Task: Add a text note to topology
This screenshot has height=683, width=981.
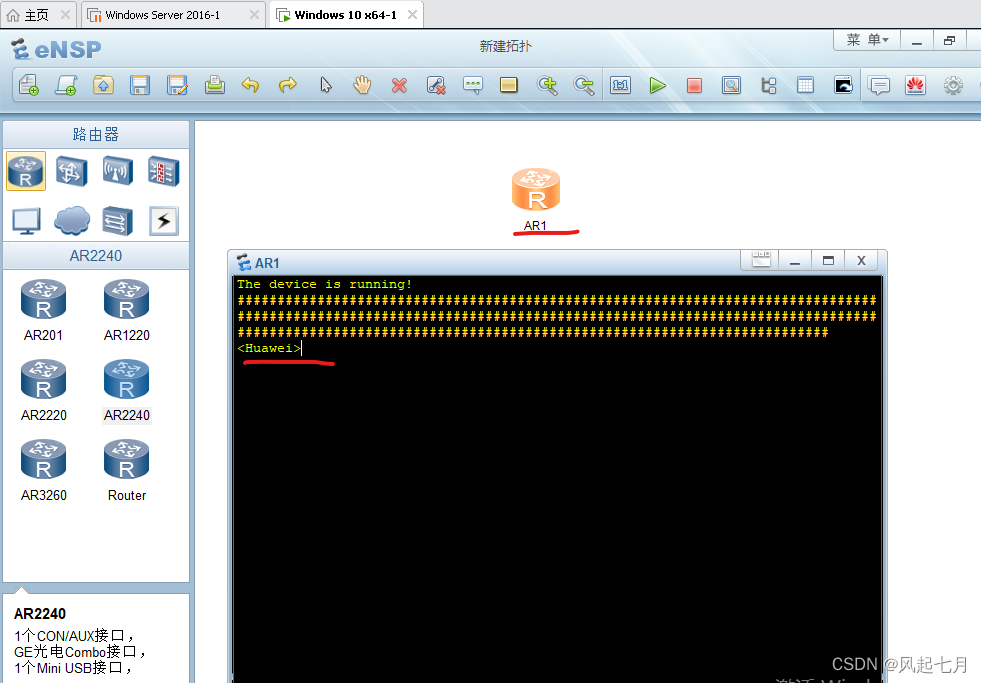Action: 473,85
